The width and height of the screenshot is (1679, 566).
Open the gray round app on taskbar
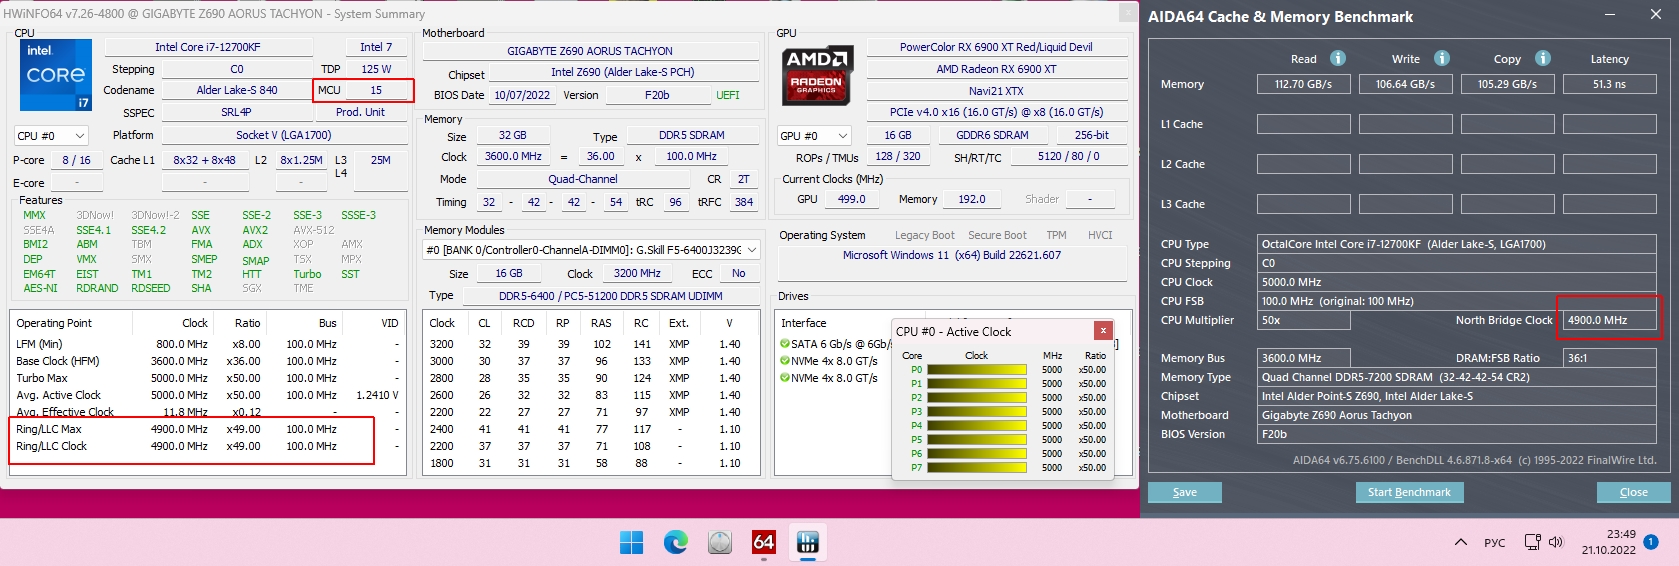click(720, 542)
